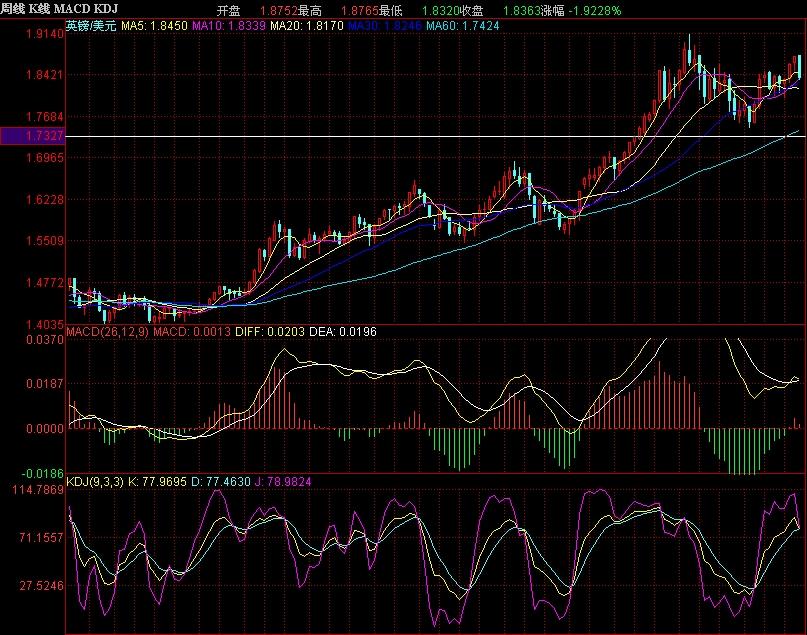This screenshot has width=807, height=635.
Task: Switch to the K线 candlestick view
Action: pyautogui.click(x=40, y=10)
